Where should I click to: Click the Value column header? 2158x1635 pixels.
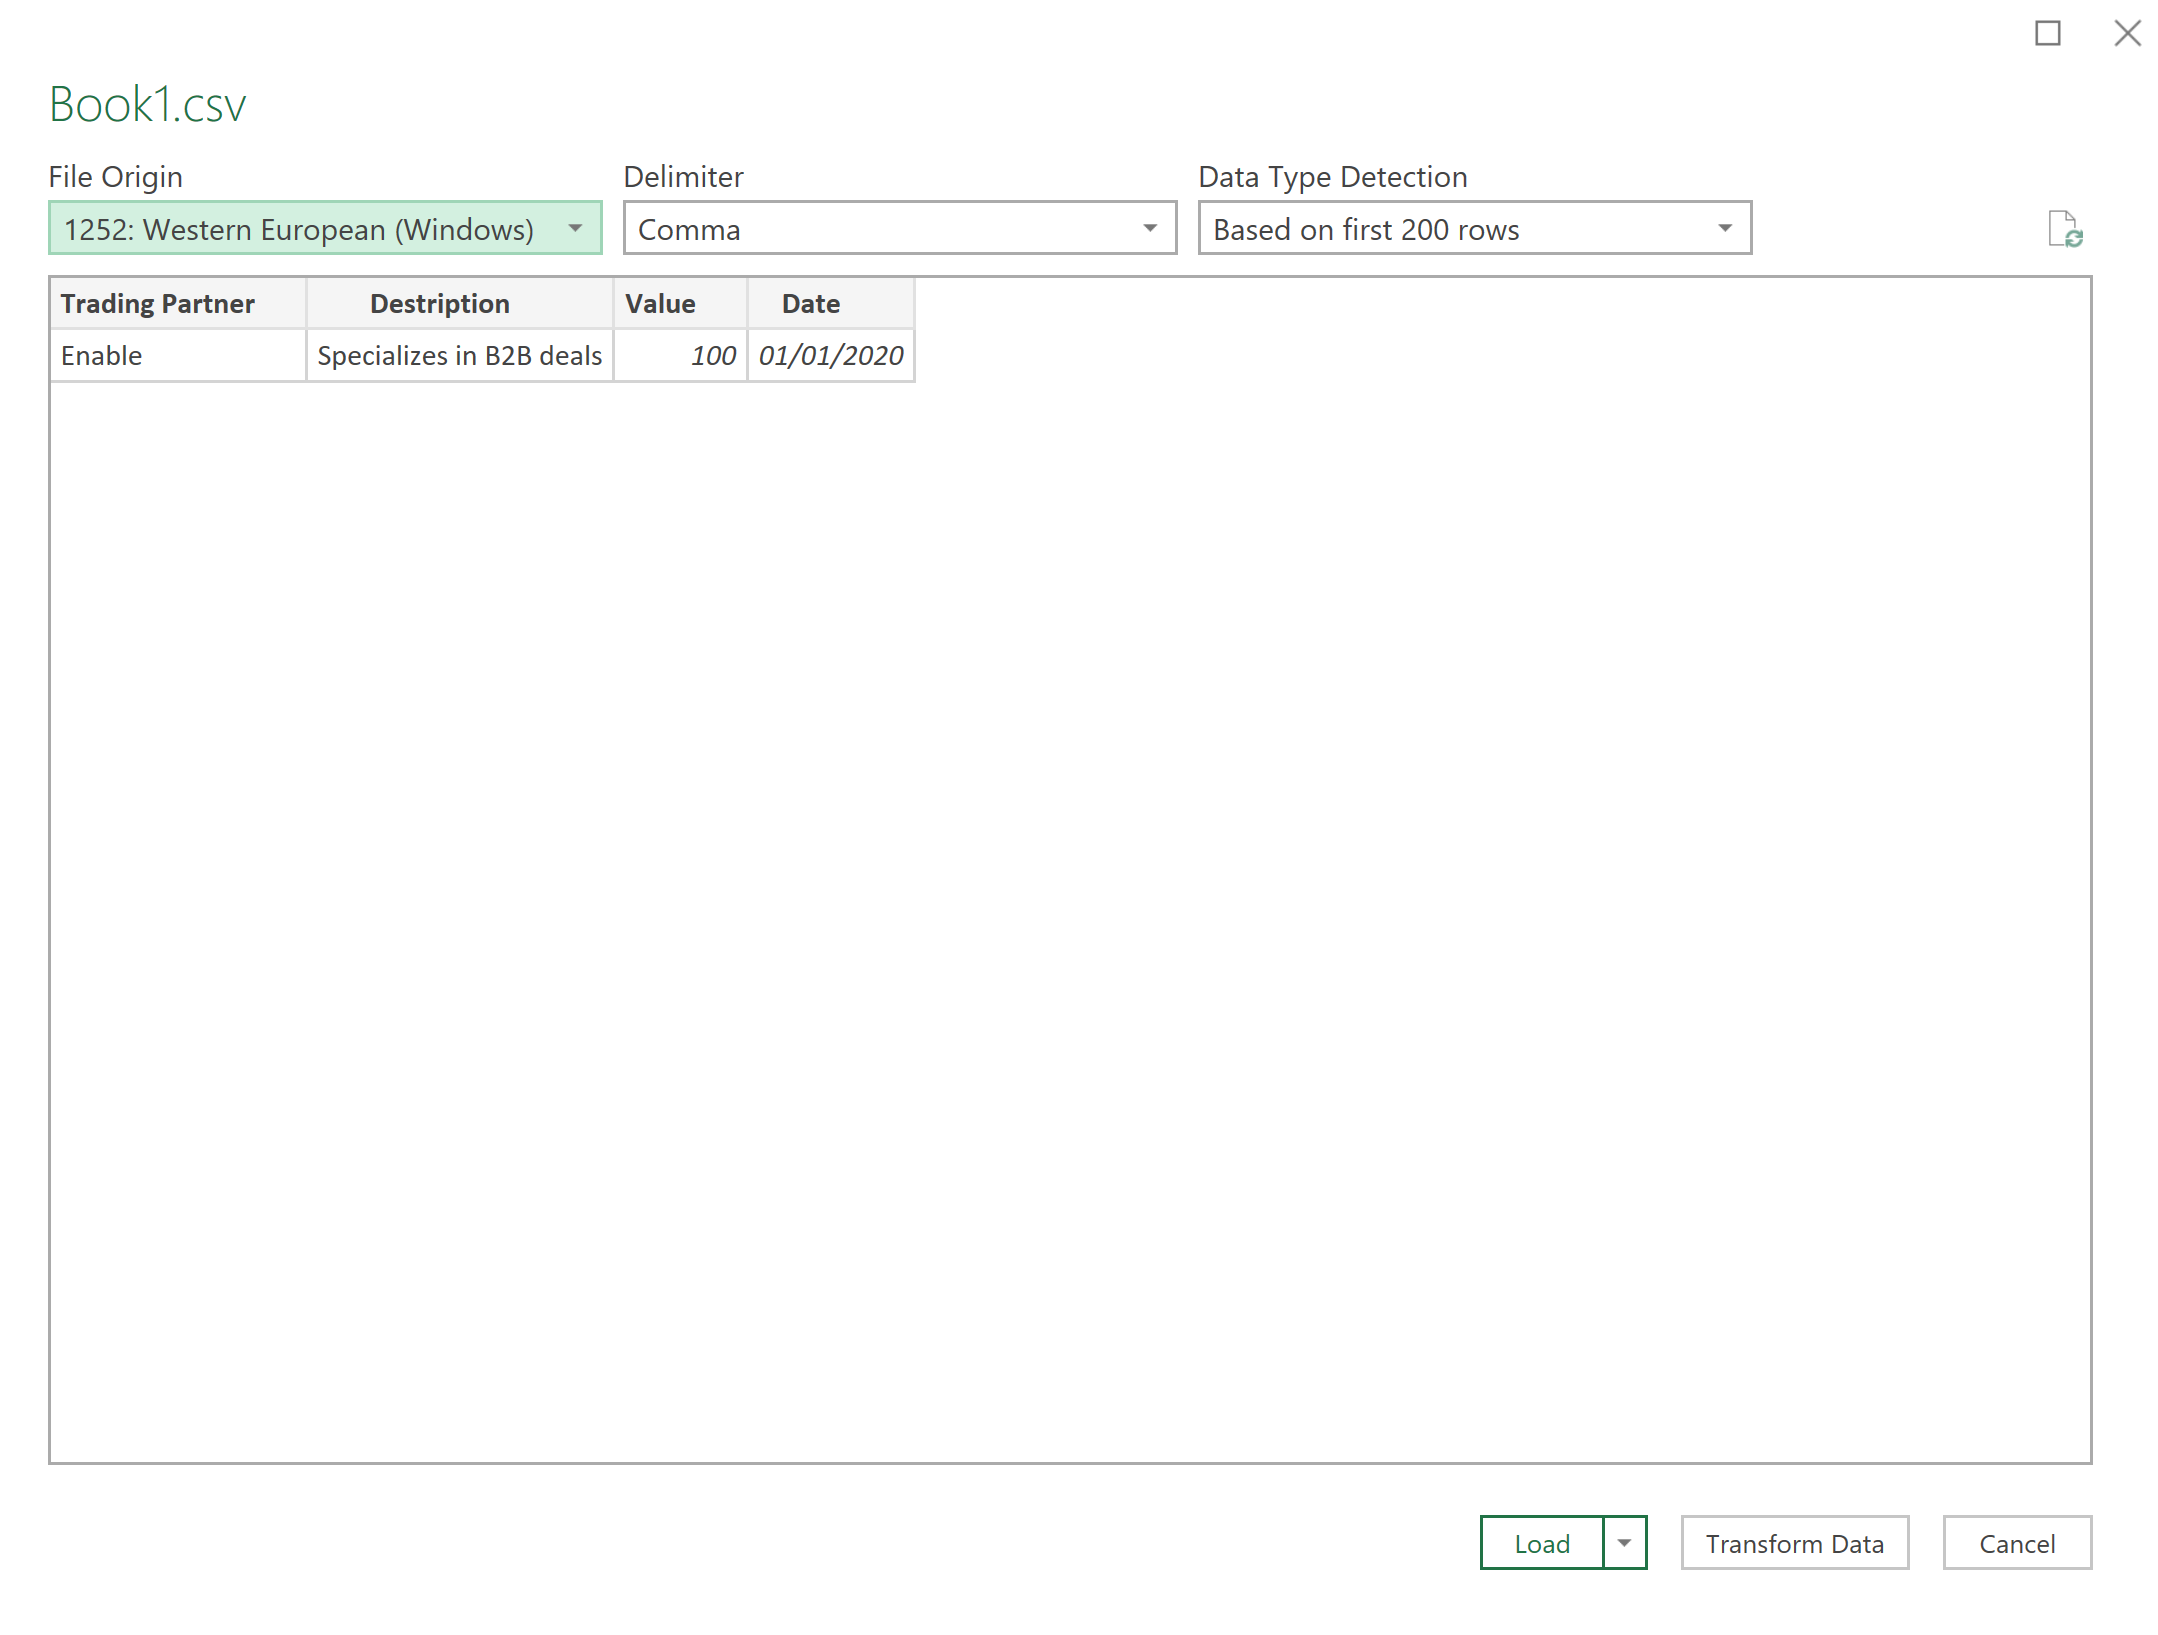660,304
